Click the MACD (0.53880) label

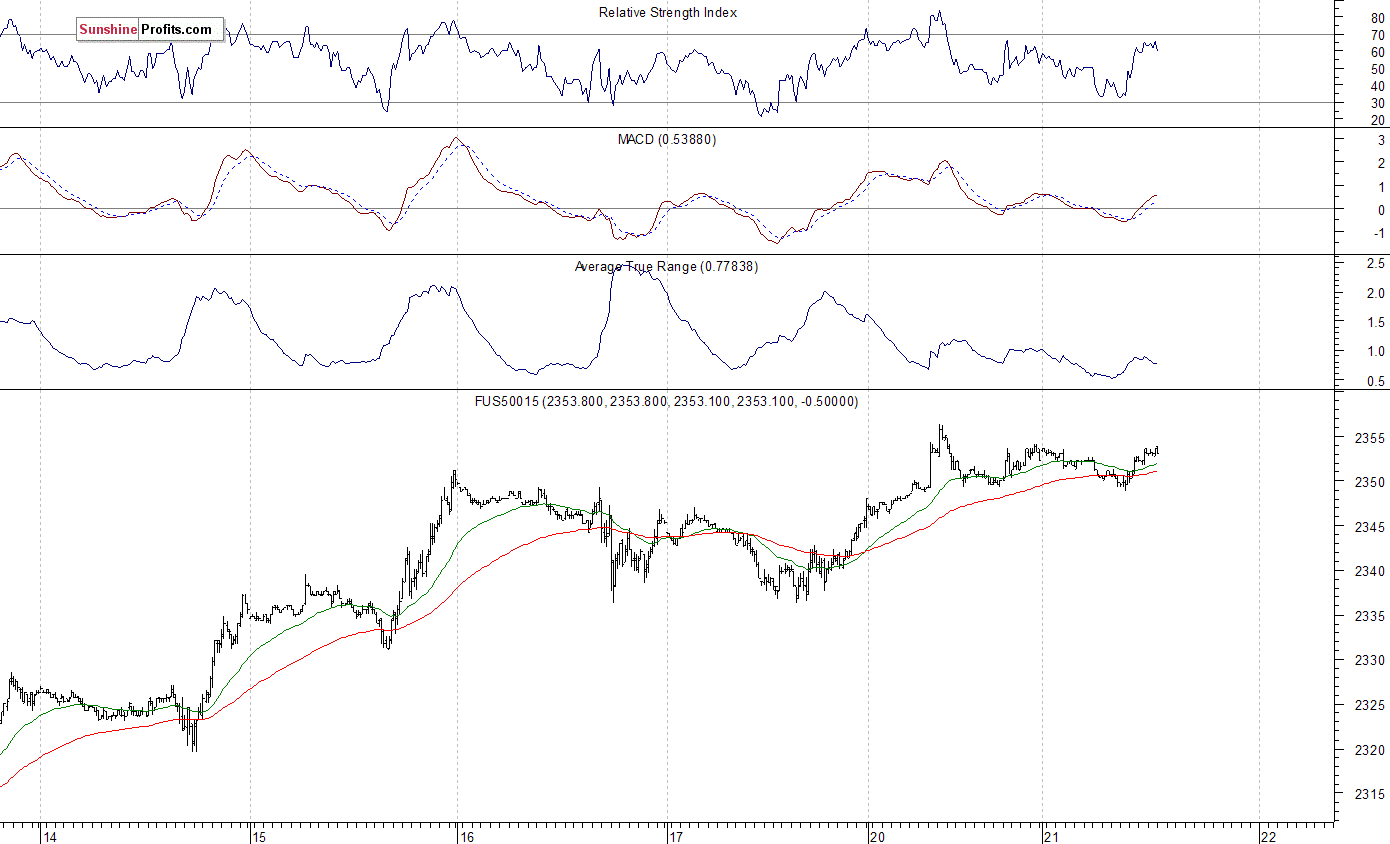(x=667, y=139)
